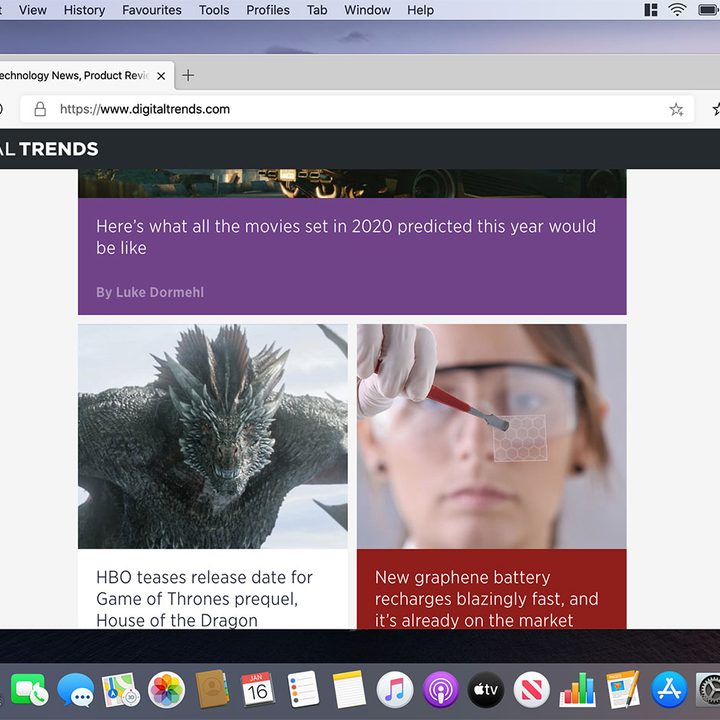Open the Apple TV app
Viewport: 720px width, 720px height.
click(x=486, y=690)
